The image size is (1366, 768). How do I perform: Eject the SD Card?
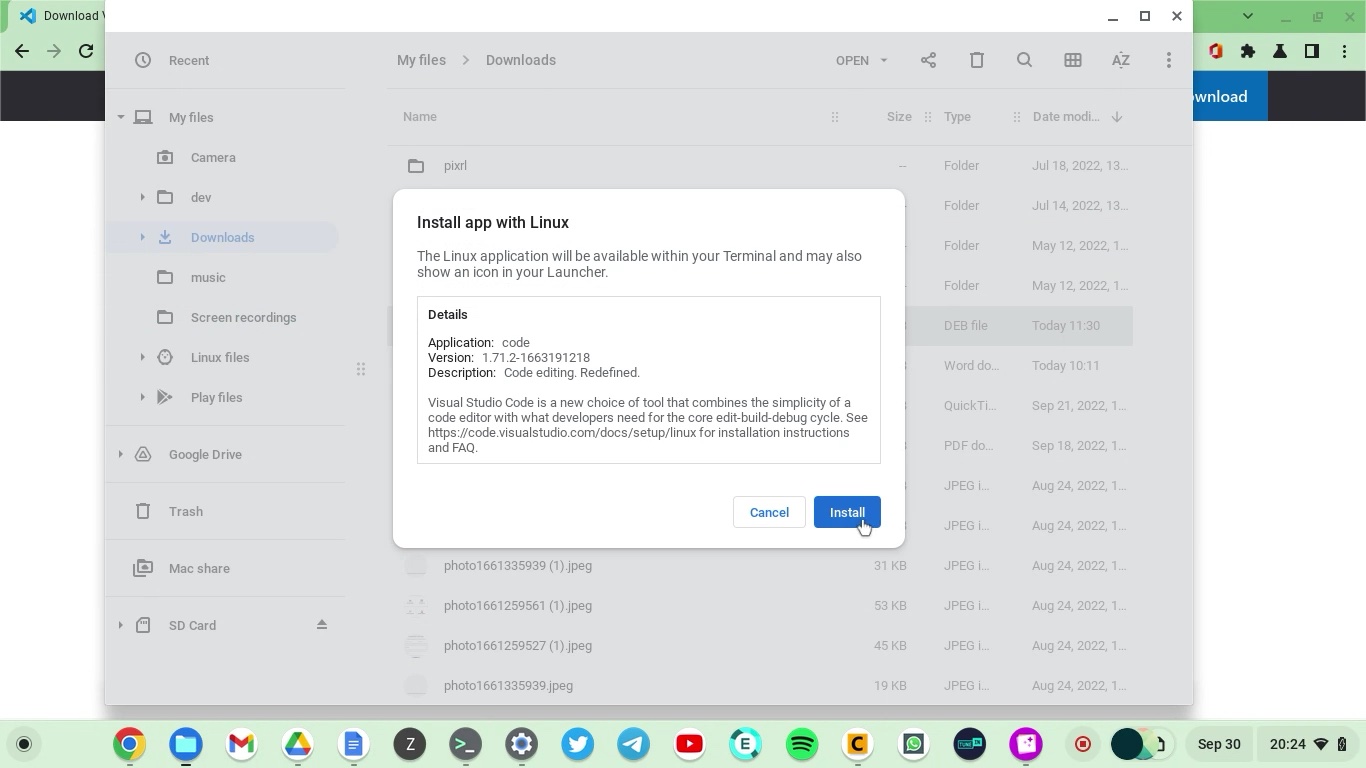click(x=322, y=625)
